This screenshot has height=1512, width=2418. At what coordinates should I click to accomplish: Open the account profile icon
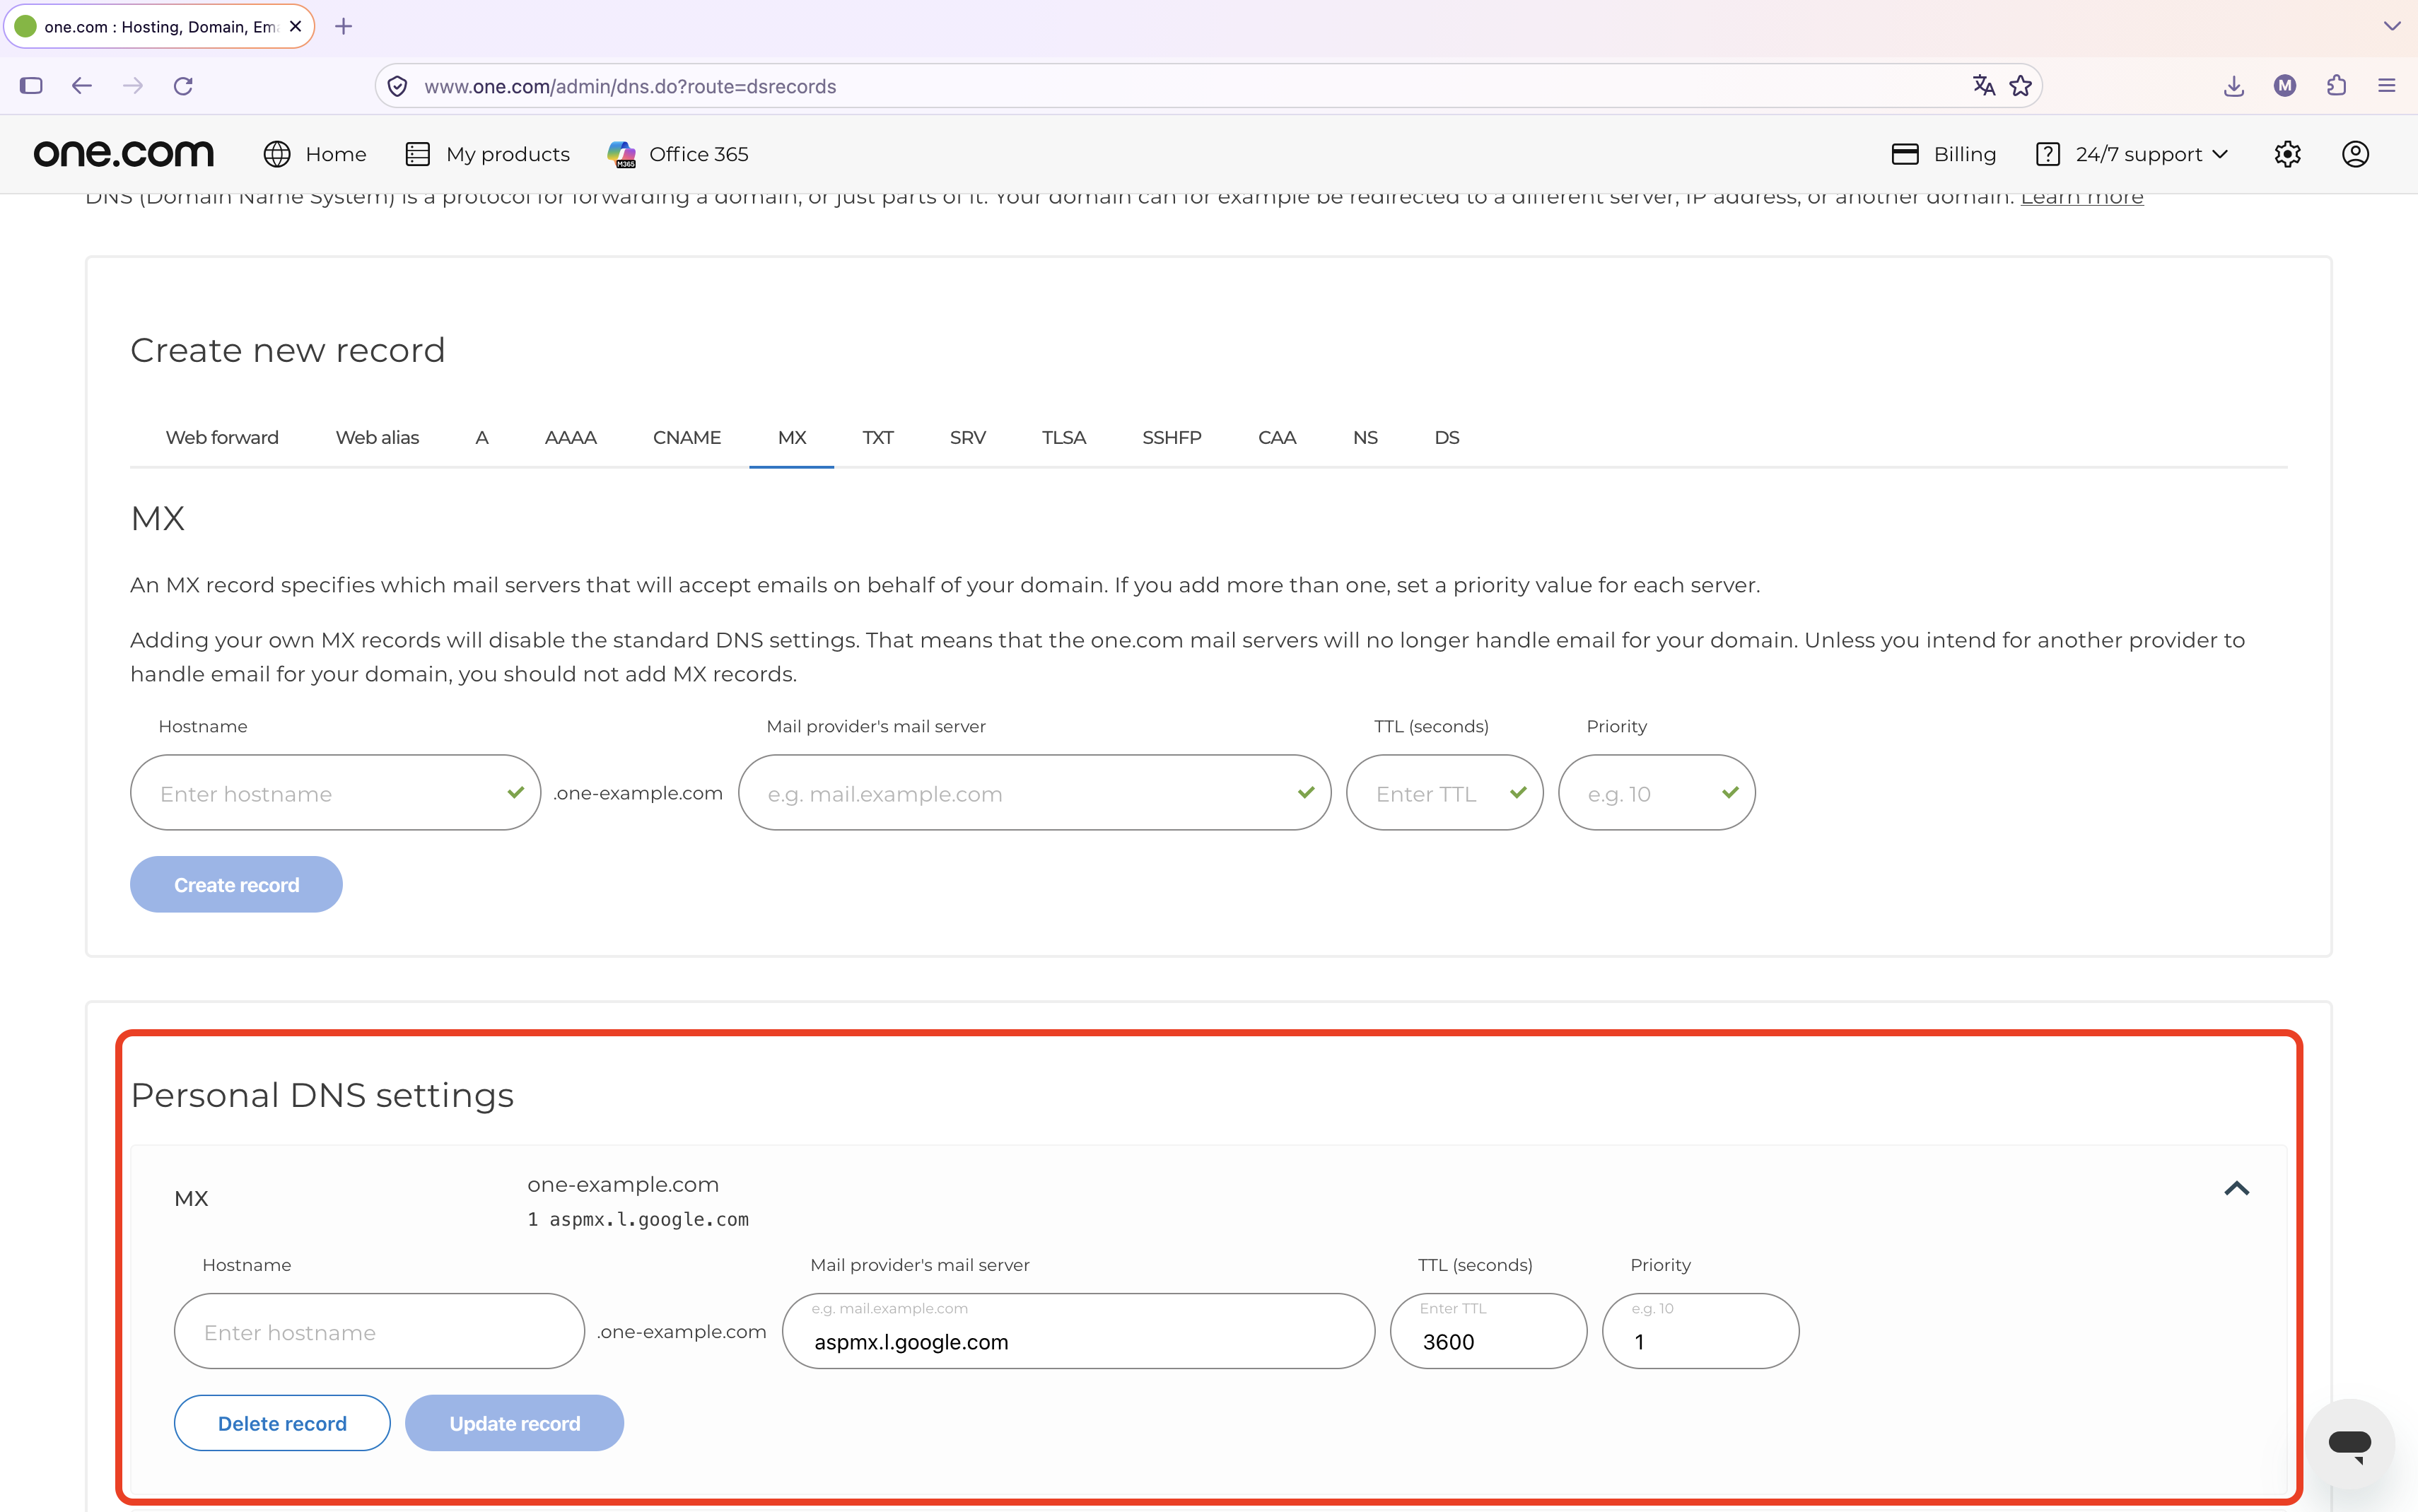[x=2355, y=154]
